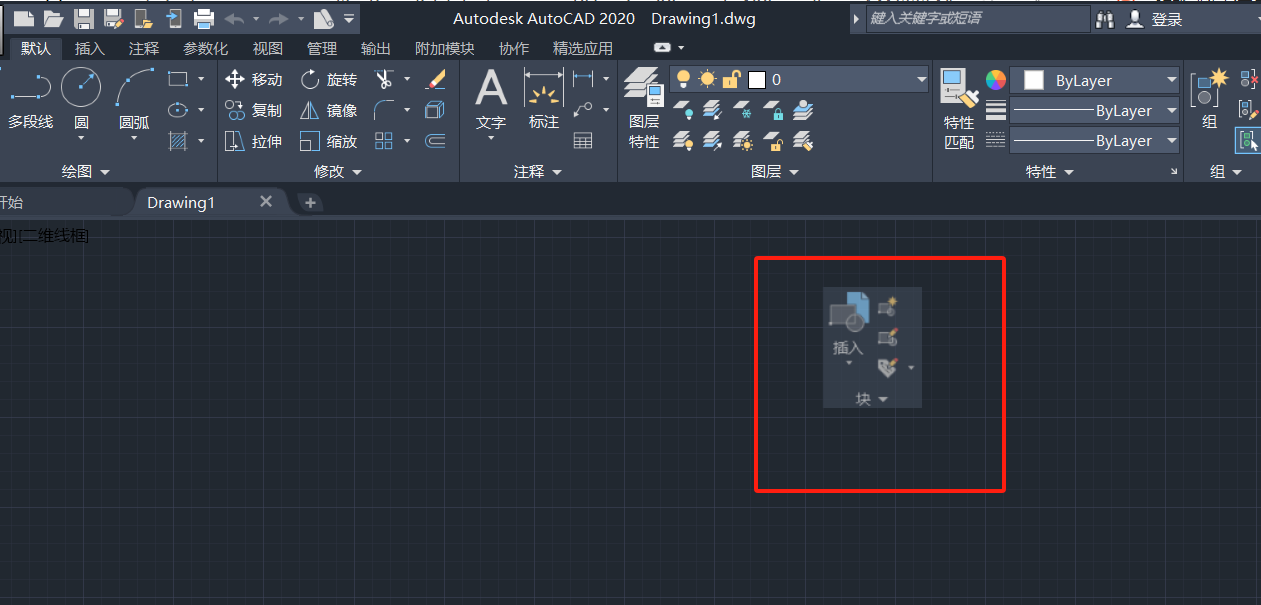
Task: Toggle layer on/off lightbulb in layer list
Action: coord(683,80)
